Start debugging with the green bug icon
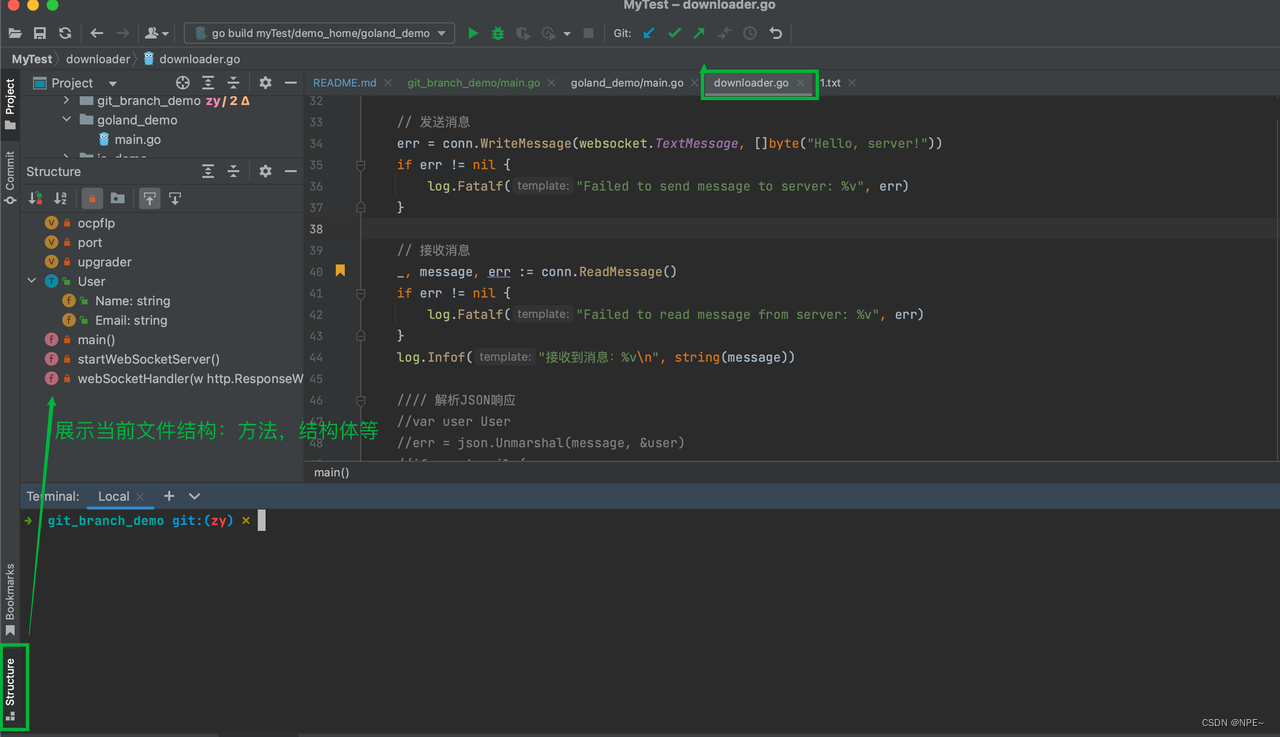The image size is (1280, 737). point(498,33)
